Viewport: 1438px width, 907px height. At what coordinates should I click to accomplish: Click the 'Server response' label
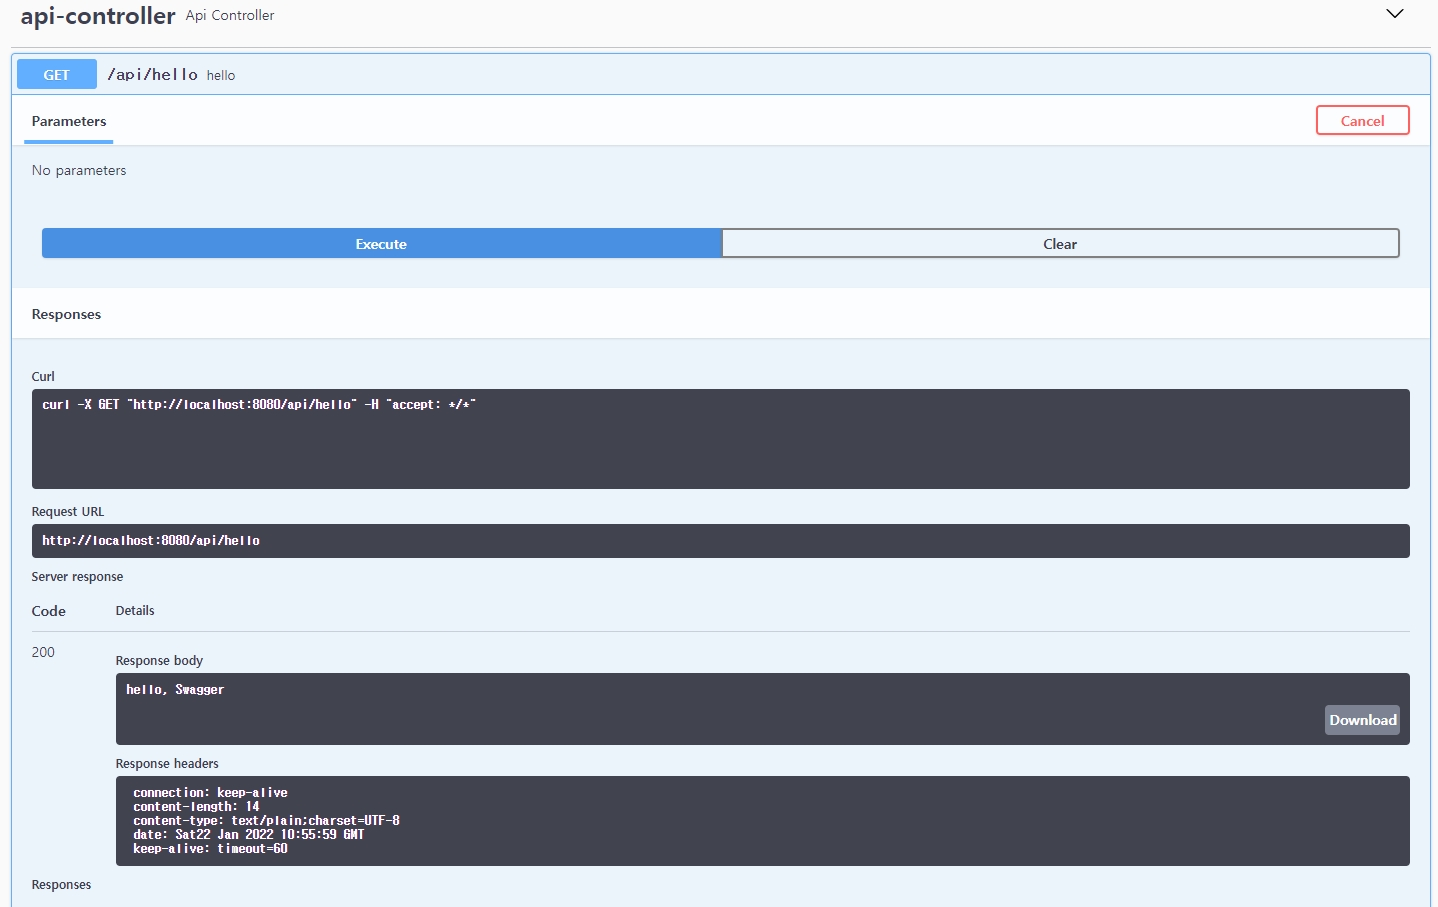(77, 577)
